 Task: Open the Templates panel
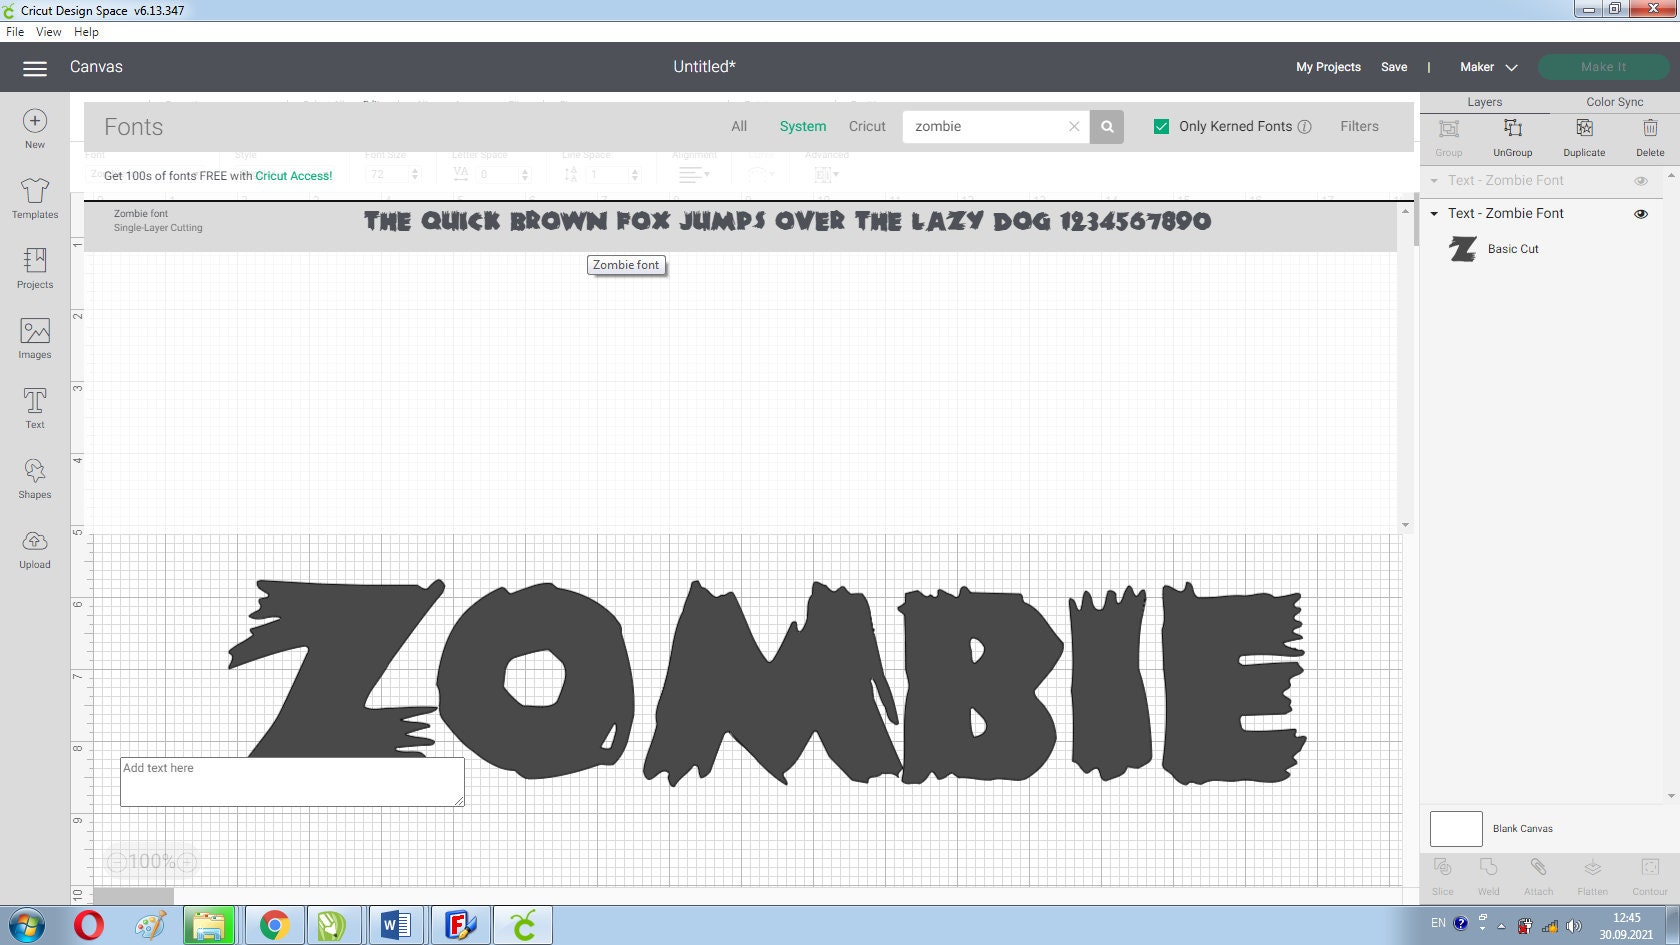[x=34, y=199]
